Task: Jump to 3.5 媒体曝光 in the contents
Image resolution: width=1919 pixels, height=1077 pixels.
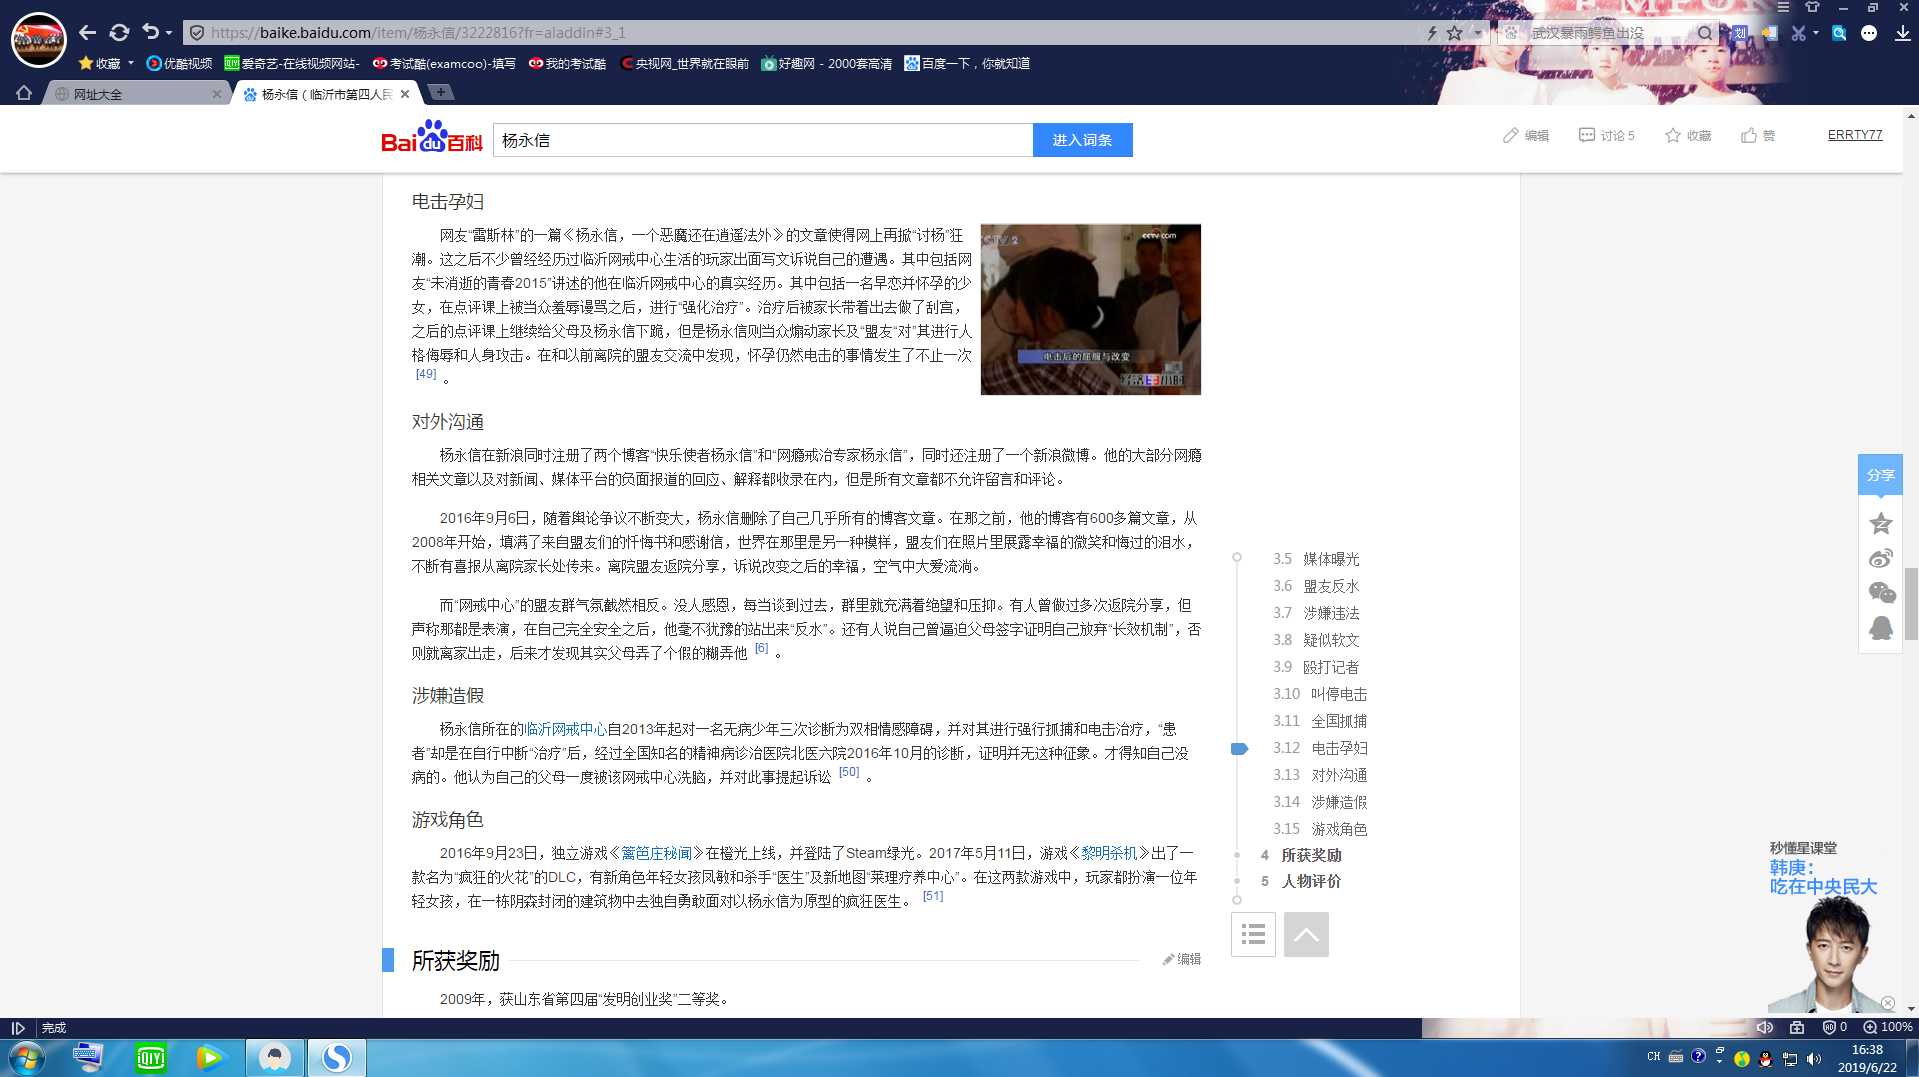Action: point(1316,559)
